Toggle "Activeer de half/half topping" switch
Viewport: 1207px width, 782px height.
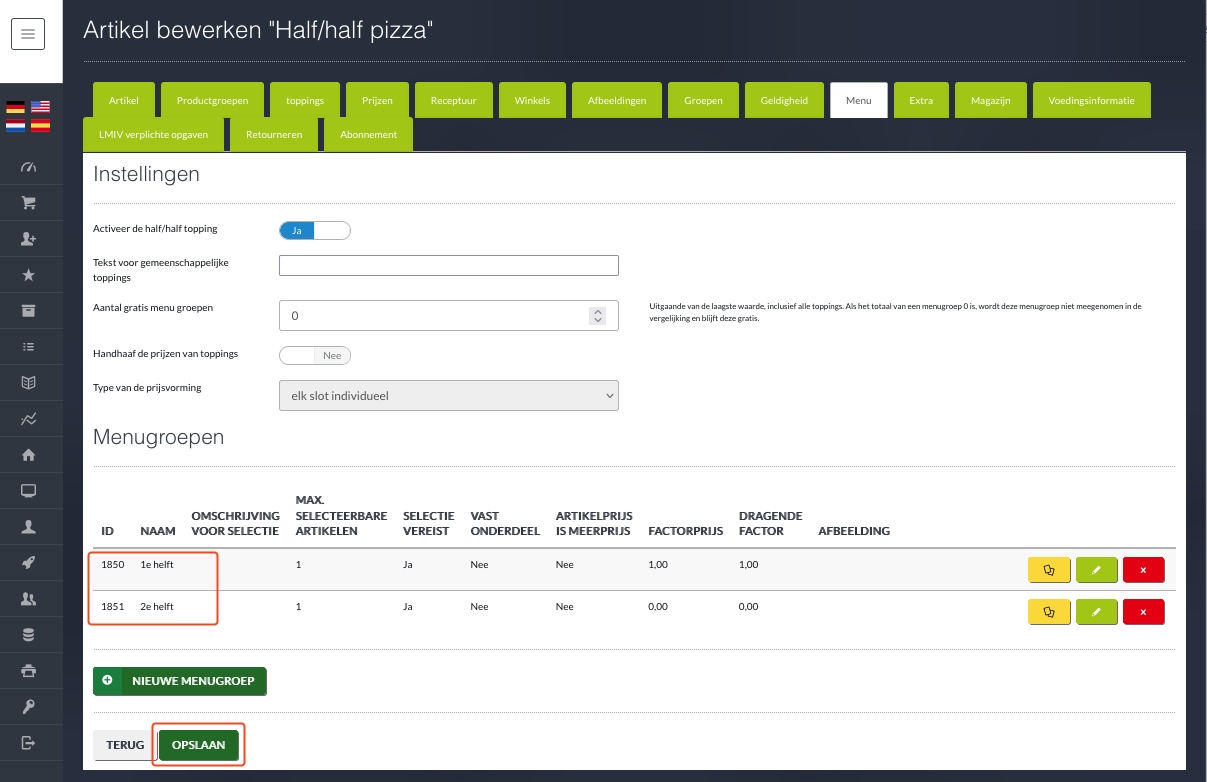tap(314, 231)
